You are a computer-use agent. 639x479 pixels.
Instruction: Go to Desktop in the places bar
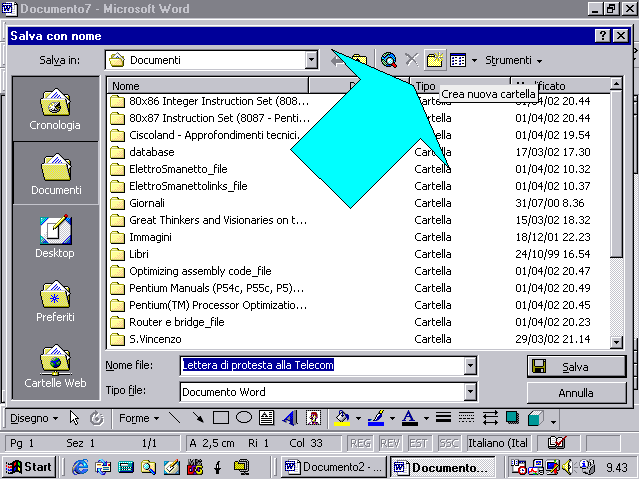[55, 236]
